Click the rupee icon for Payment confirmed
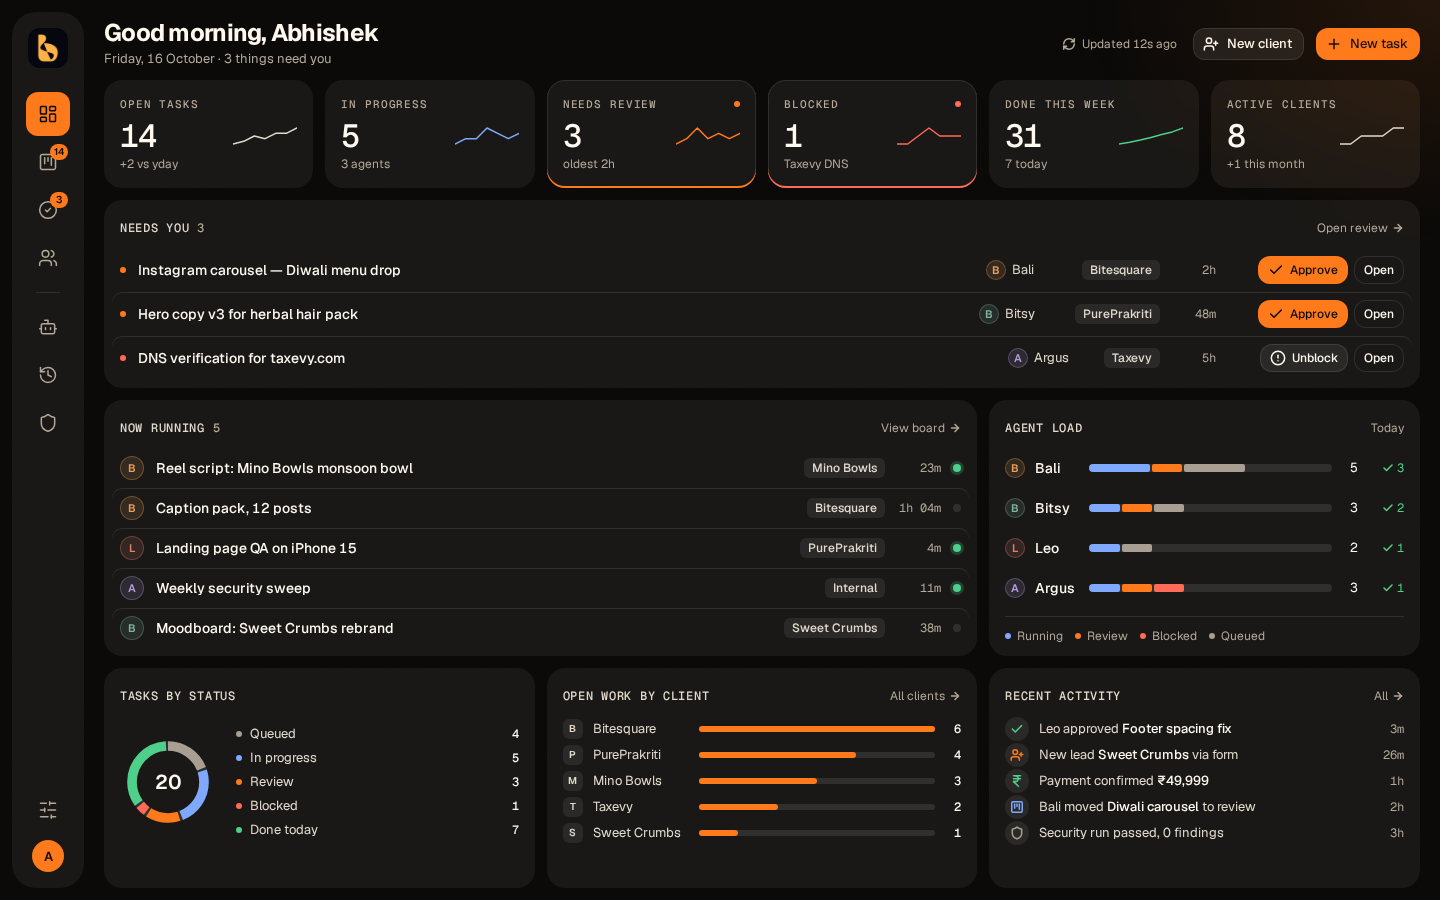Image resolution: width=1440 pixels, height=900 pixels. pyautogui.click(x=1017, y=781)
